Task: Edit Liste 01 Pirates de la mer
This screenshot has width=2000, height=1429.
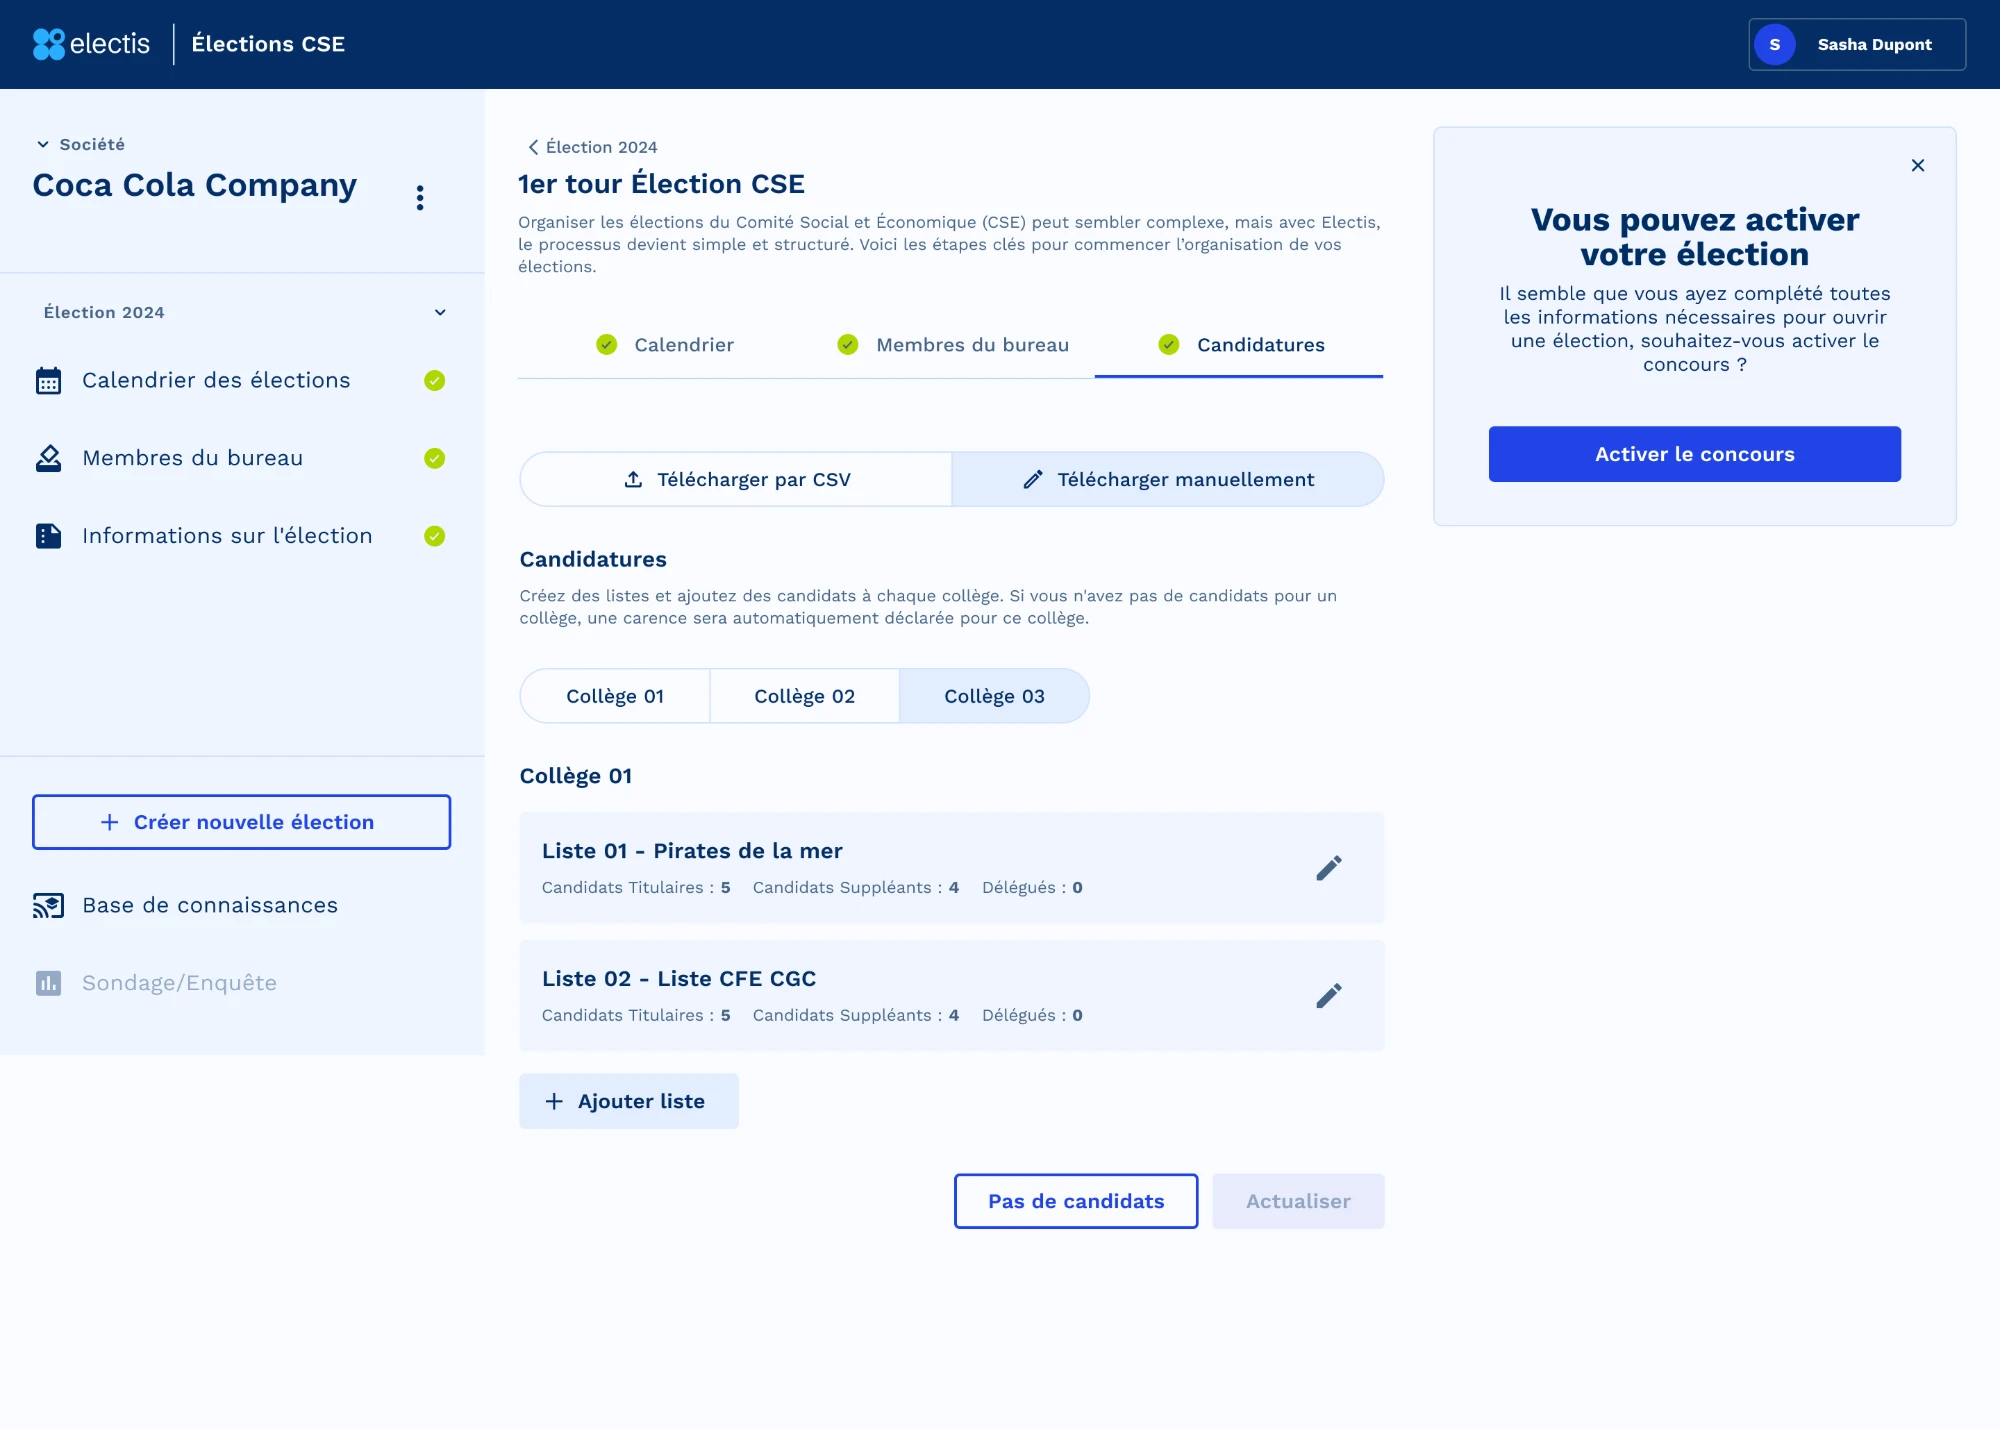Action: pos(1329,868)
